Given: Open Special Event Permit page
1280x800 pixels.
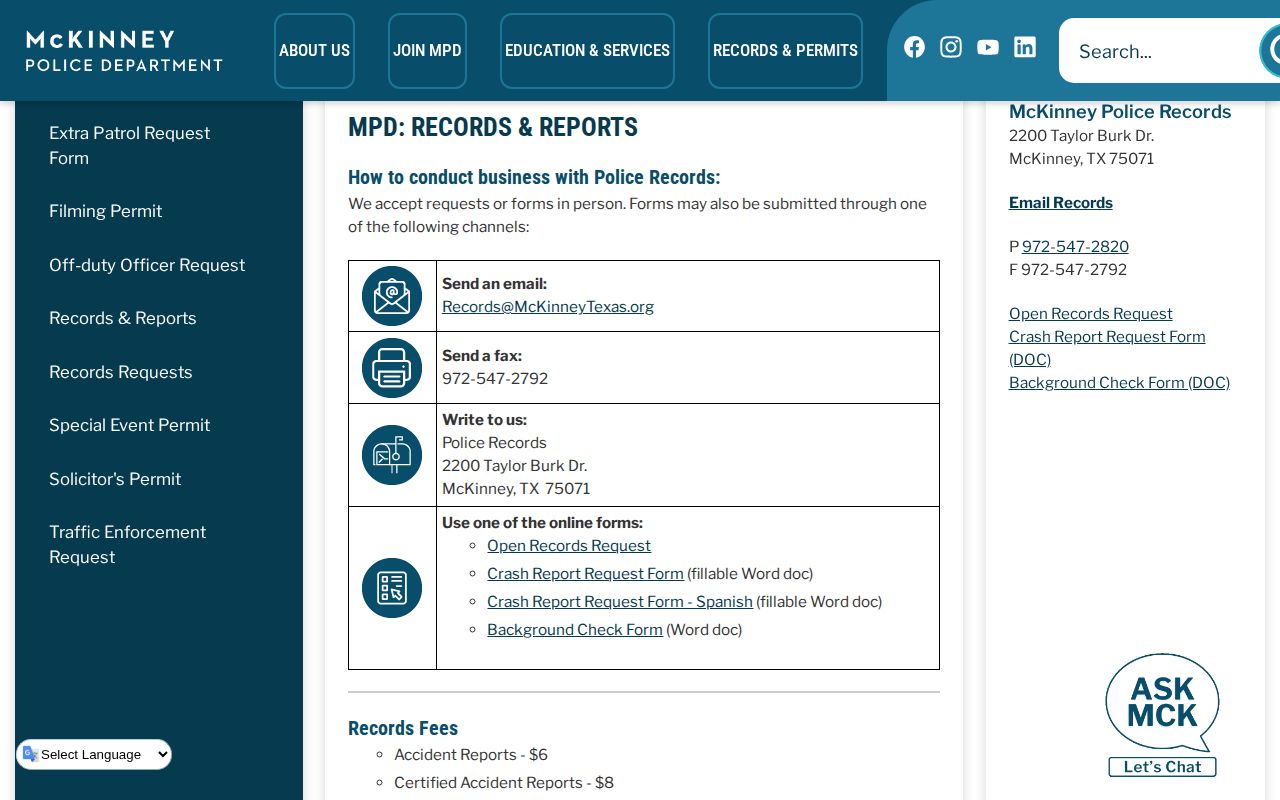Looking at the screenshot, I should (129, 425).
